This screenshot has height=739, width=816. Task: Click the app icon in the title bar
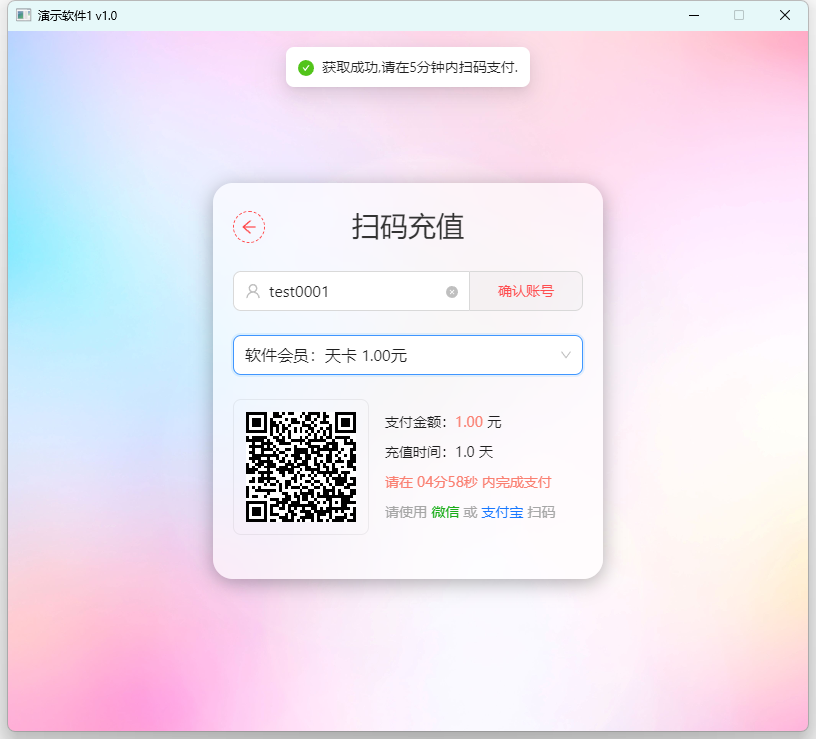tap(23, 15)
